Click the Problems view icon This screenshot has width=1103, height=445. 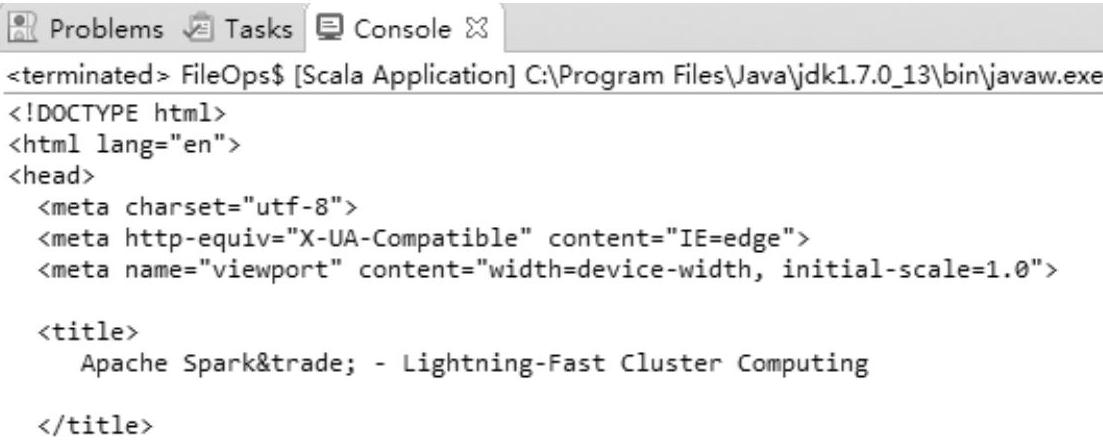[23, 29]
